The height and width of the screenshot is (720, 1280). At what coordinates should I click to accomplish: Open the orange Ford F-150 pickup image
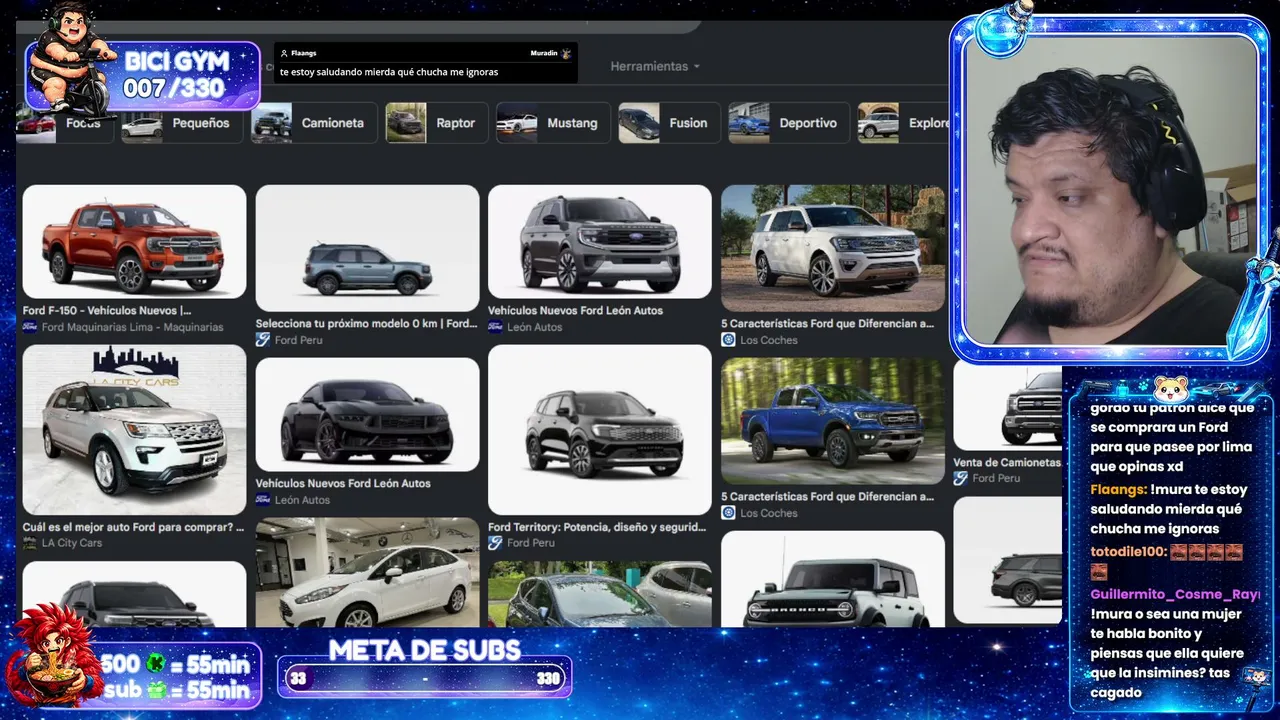[x=134, y=241]
